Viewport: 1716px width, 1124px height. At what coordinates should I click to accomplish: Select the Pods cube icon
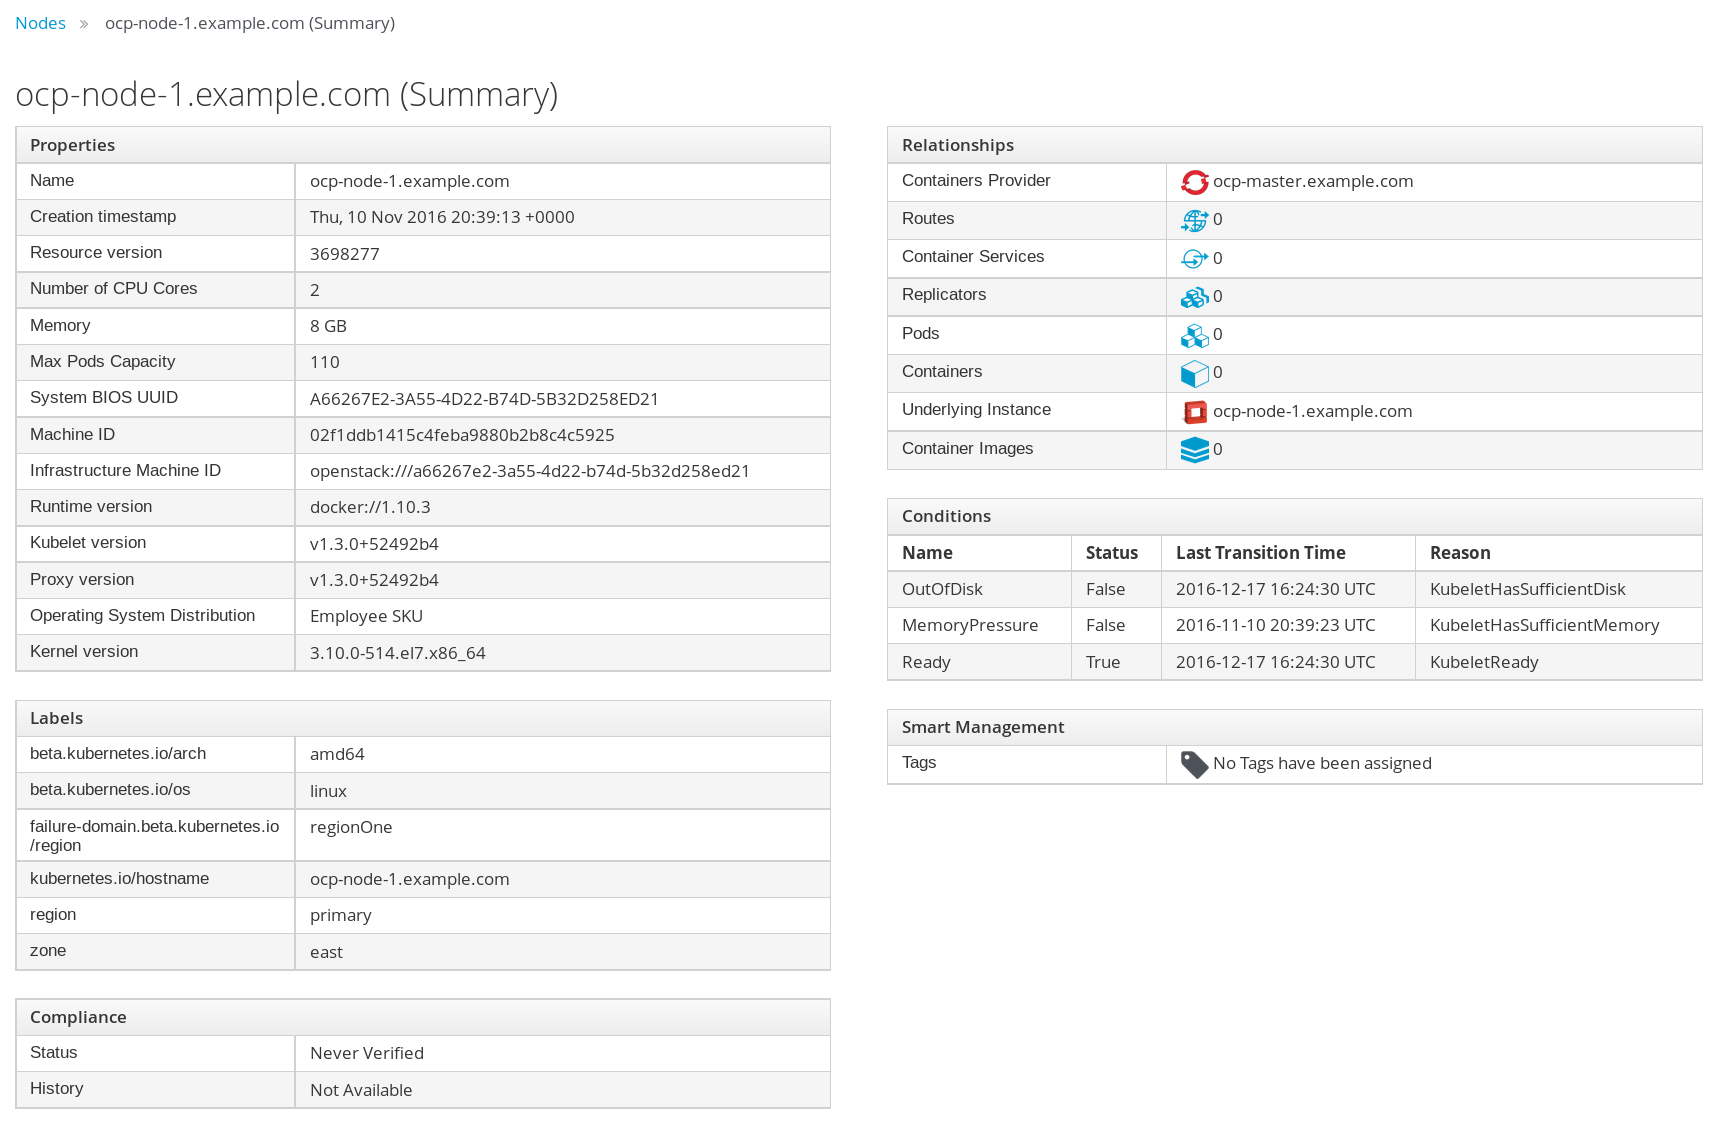(1195, 335)
